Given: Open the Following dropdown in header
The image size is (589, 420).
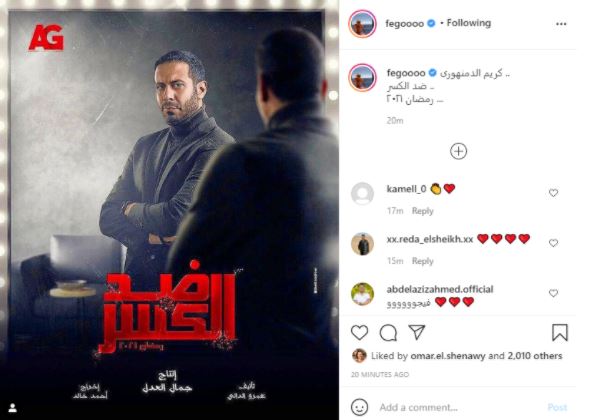Looking at the screenshot, I should click(469, 23).
